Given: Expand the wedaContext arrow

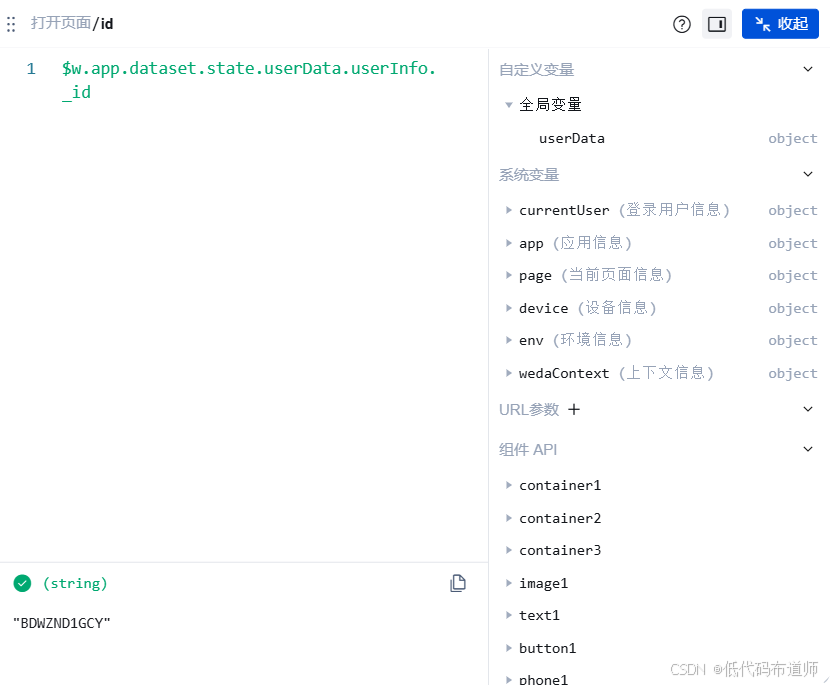Looking at the screenshot, I should (509, 373).
